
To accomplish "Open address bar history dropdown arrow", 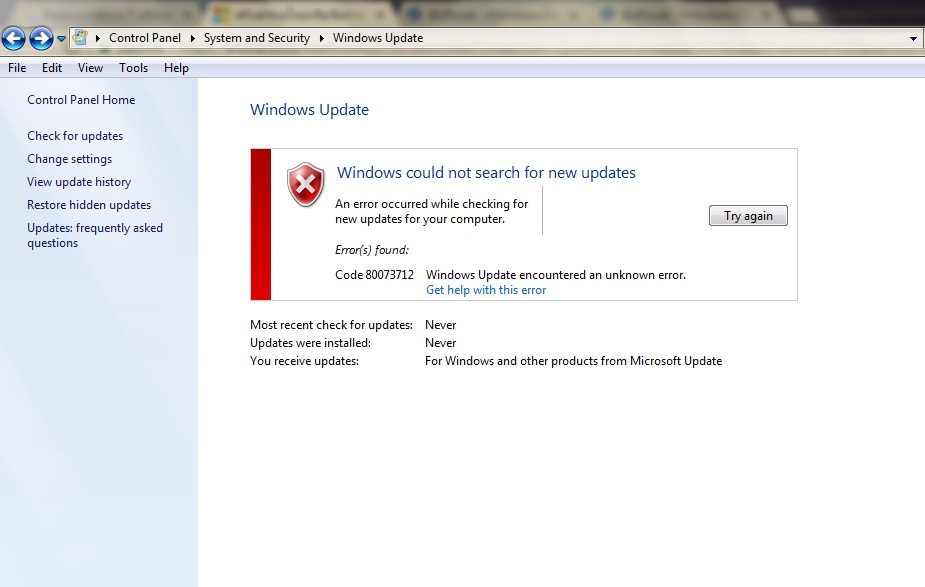I will pos(913,39).
